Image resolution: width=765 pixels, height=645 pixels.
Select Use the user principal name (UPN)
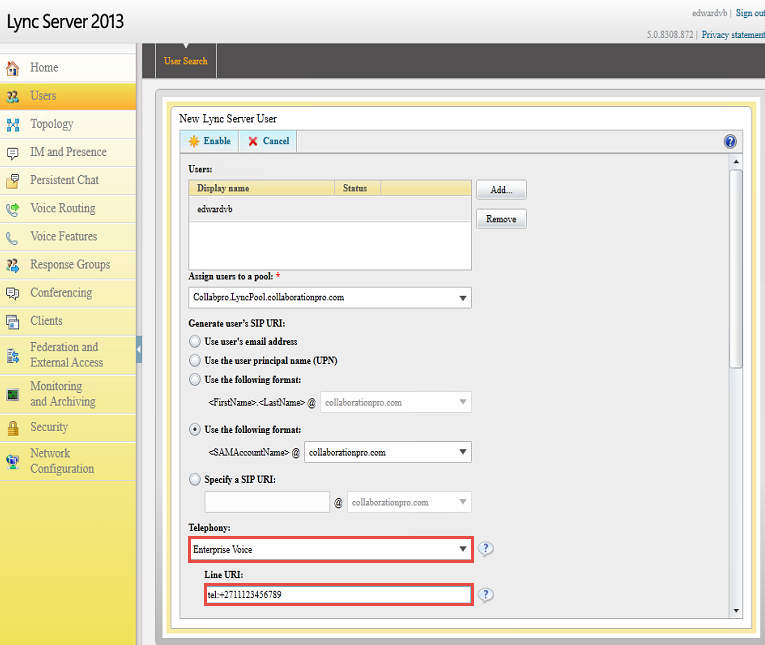pyautogui.click(x=195, y=360)
